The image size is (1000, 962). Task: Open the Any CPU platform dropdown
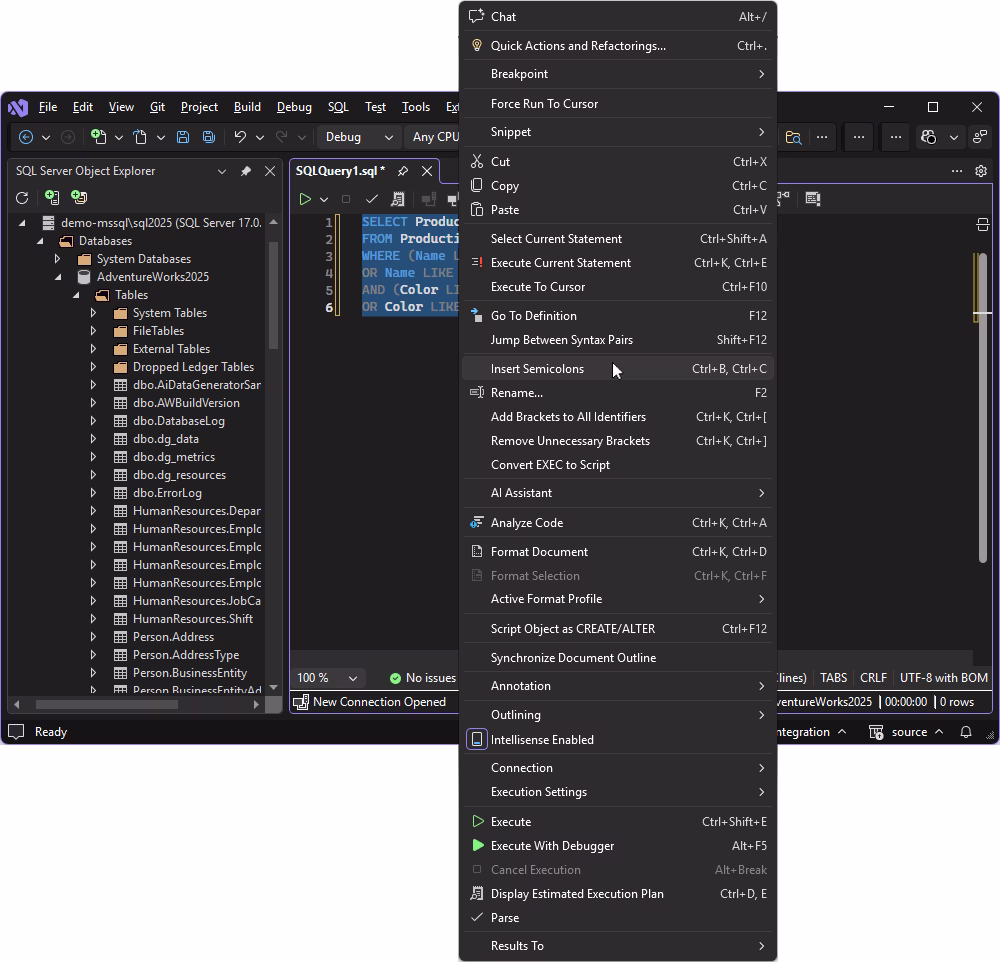(436, 137)
